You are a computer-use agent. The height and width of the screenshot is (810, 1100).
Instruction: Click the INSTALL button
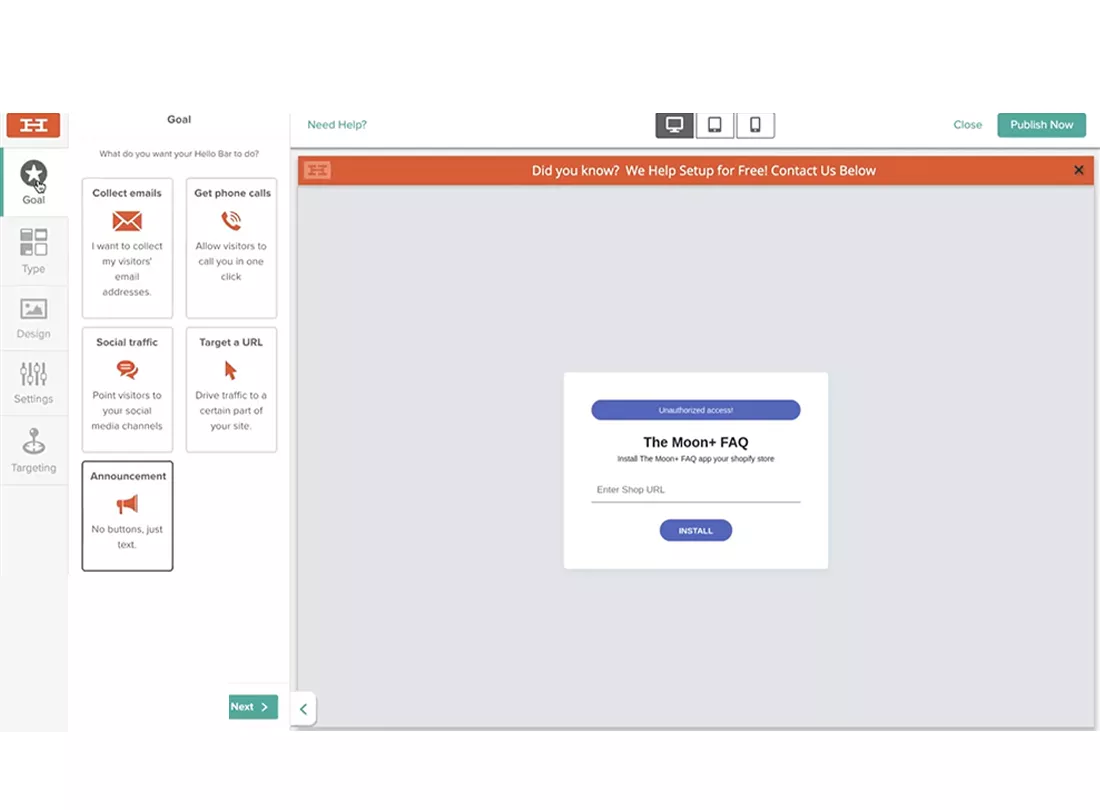[x=696, y=531]
